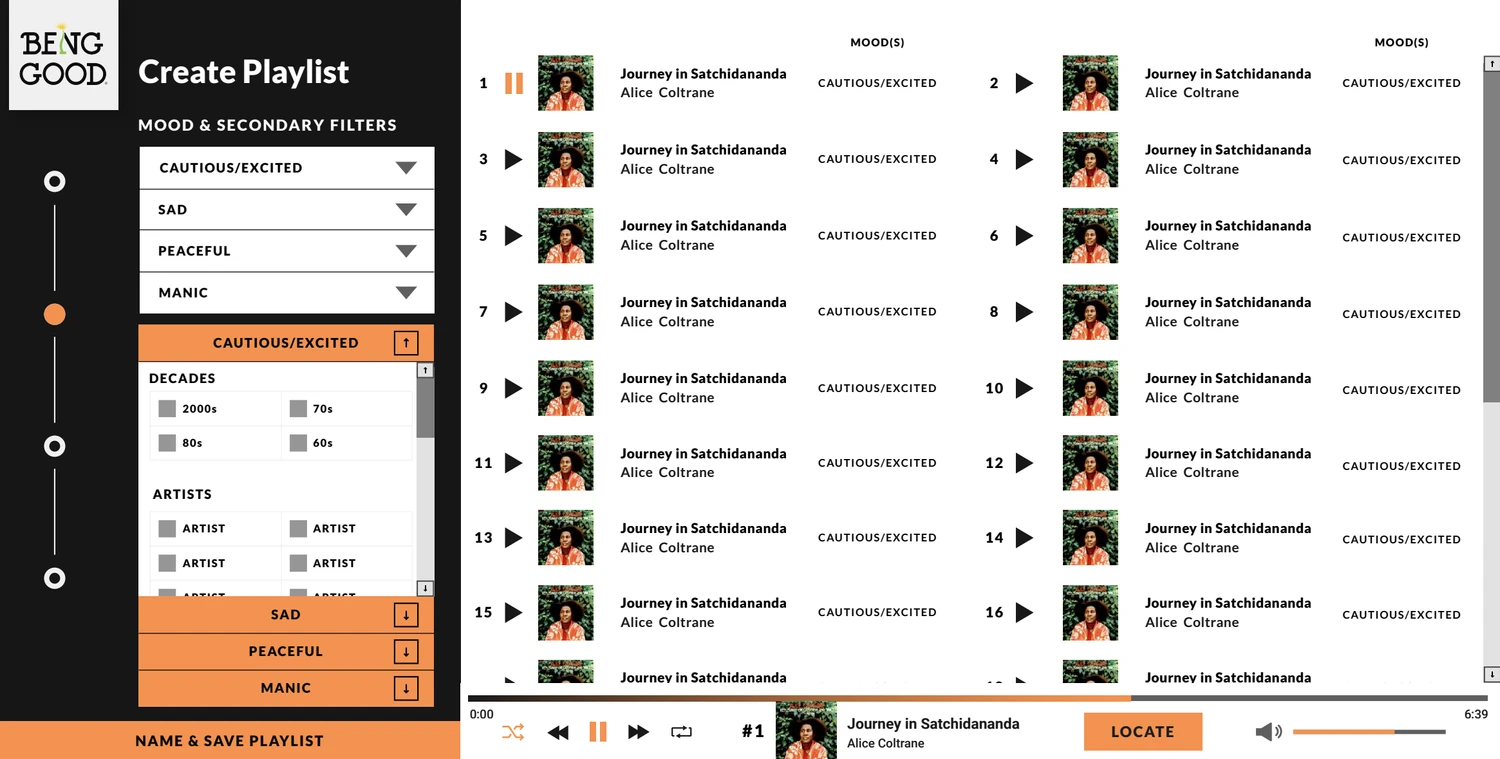The image size is (1500, 759).
Task: Pause playback in the bottom player bar
Action: point(598,732)
